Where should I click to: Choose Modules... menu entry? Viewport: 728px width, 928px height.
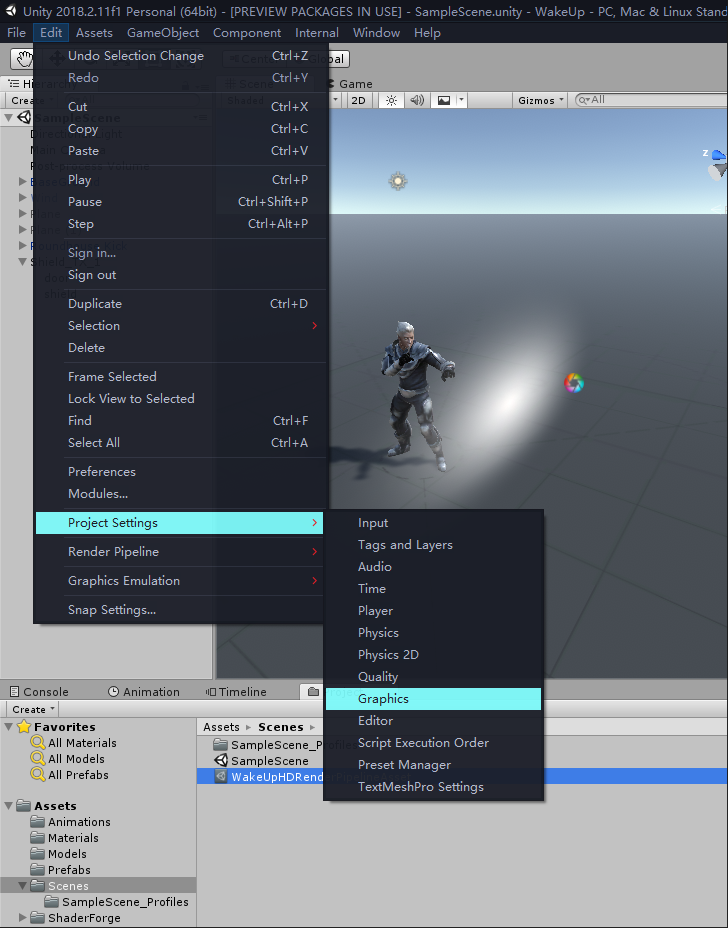(179, 494)
